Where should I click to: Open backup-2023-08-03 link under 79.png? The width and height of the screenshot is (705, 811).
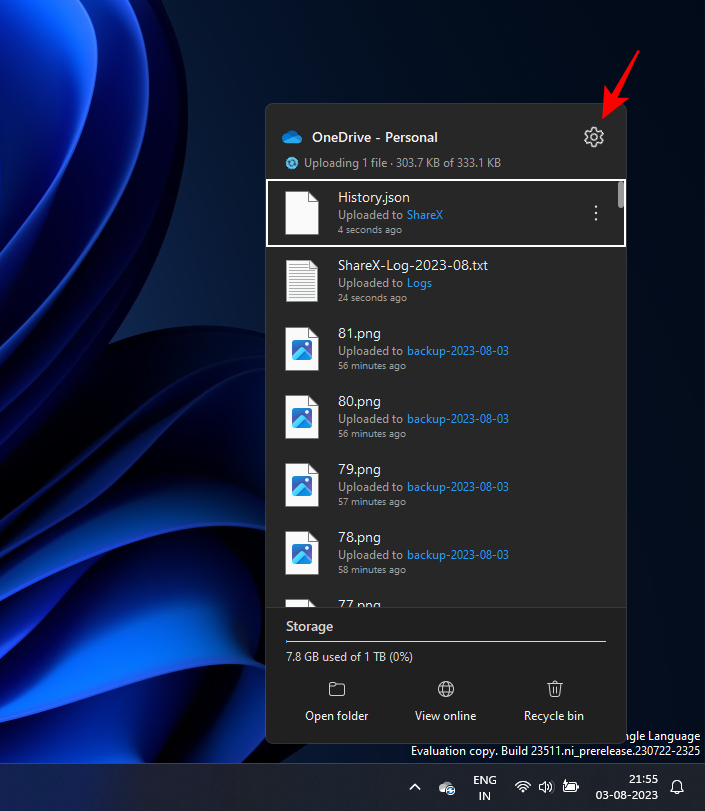[x=458, y=487]
